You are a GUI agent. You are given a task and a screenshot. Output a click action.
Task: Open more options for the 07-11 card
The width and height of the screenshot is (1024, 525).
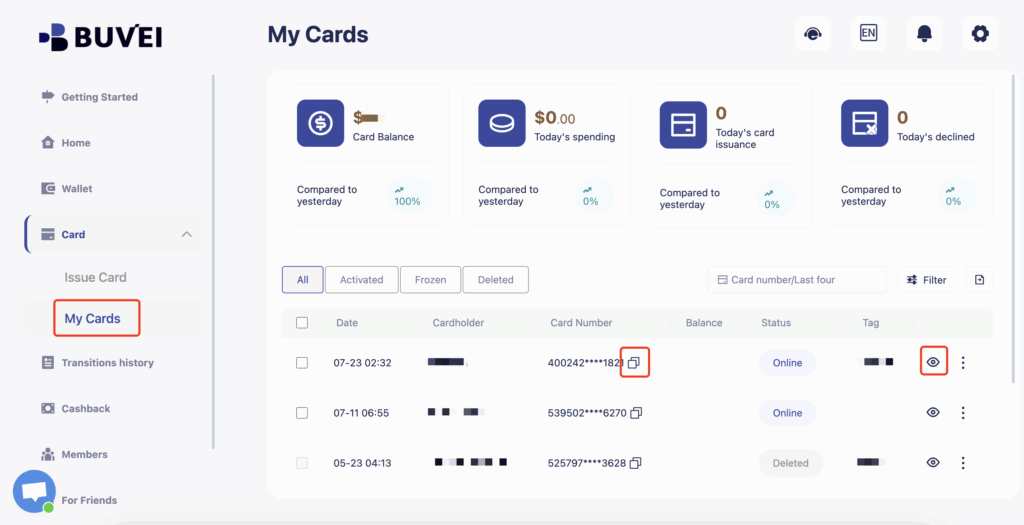[x=963, y=413]
